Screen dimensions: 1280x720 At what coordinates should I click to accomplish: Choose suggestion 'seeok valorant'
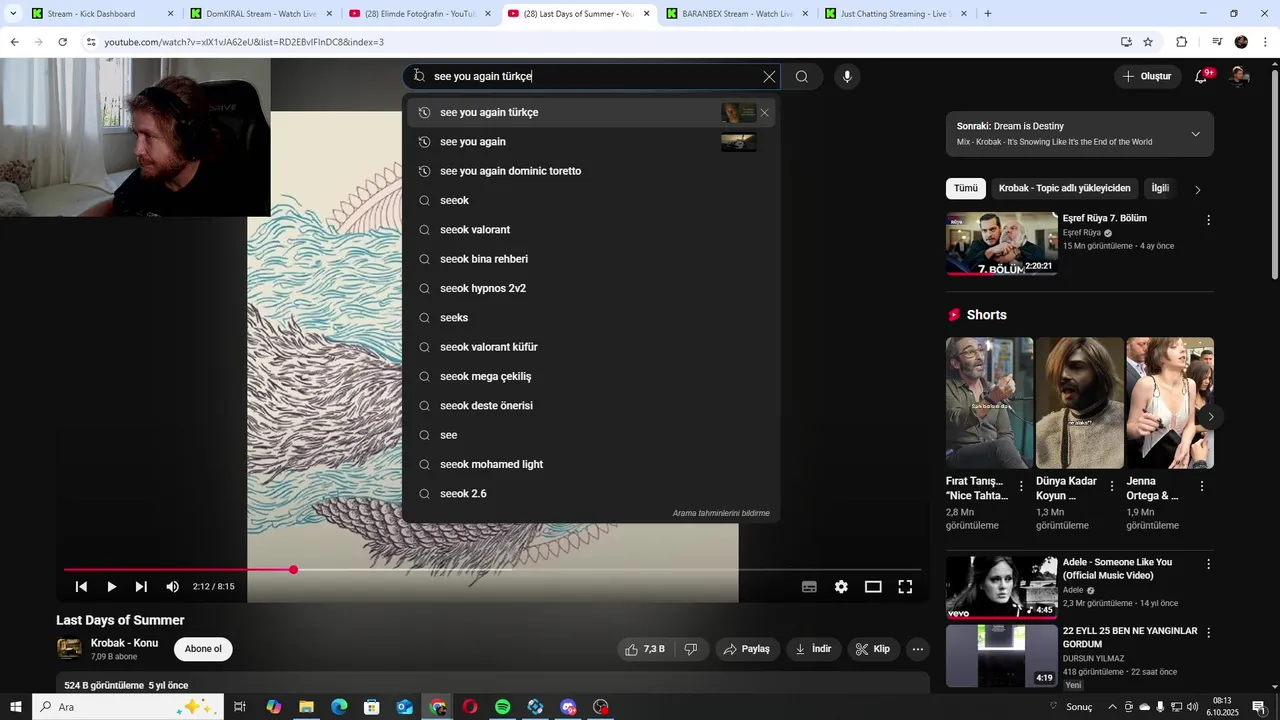tap(590, 230)
